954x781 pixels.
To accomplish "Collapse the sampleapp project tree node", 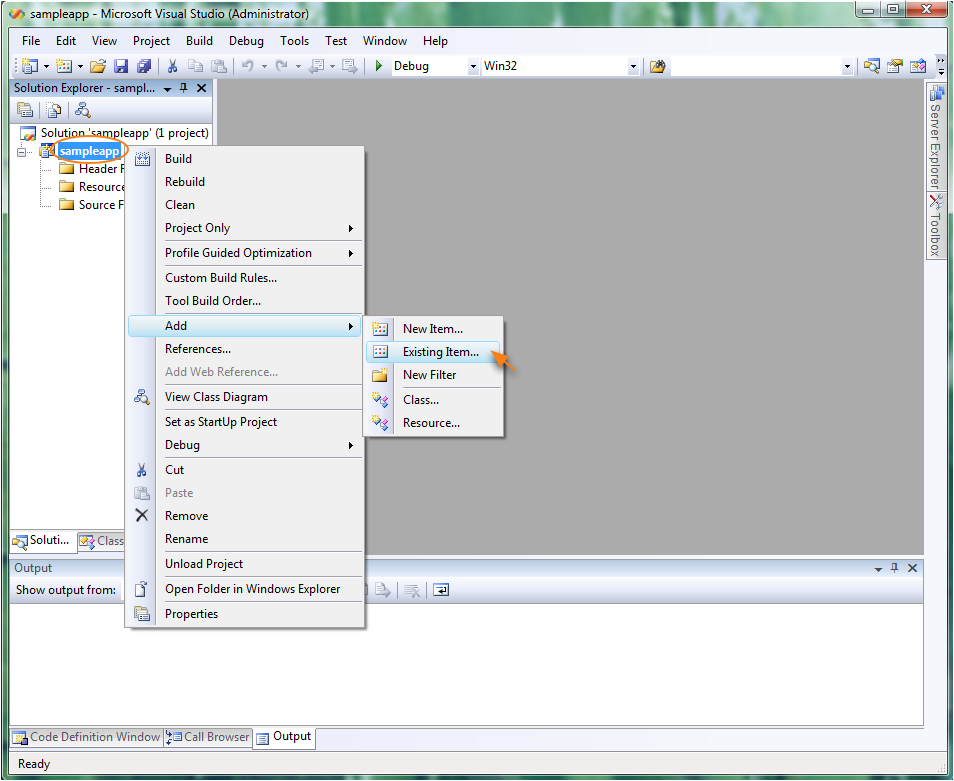I will 21,151.
